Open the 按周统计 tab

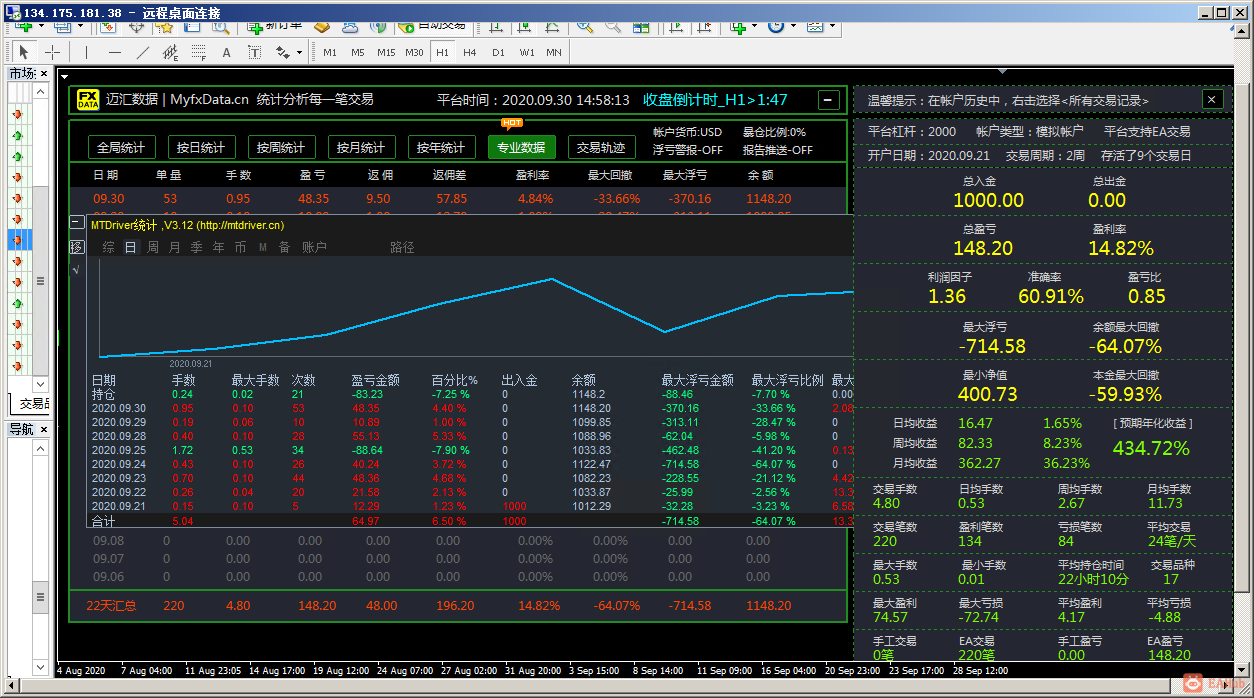282,147
